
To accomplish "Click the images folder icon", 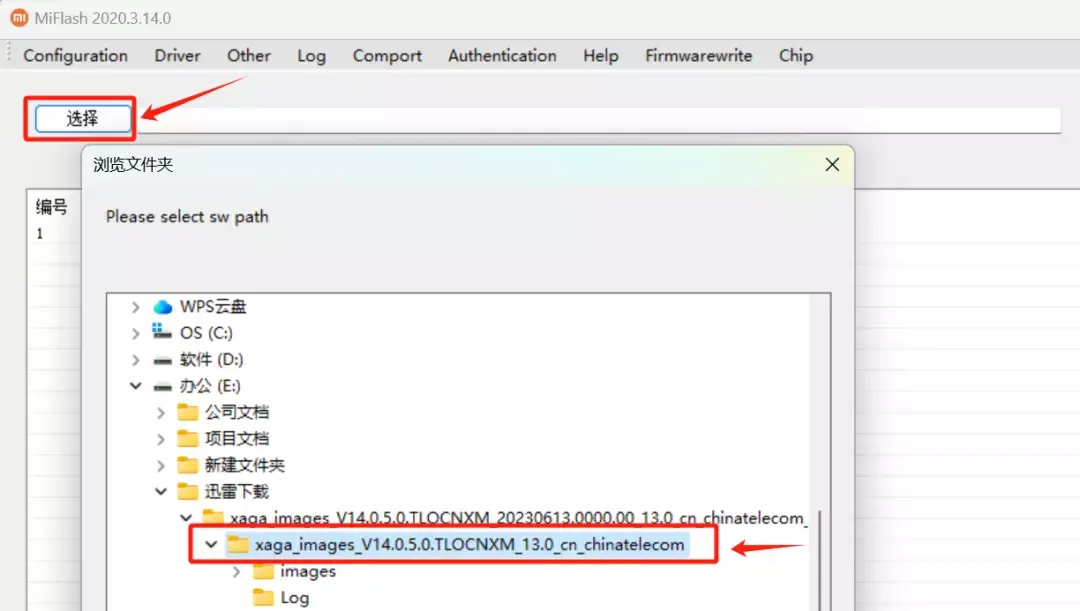I will (263, 571).
